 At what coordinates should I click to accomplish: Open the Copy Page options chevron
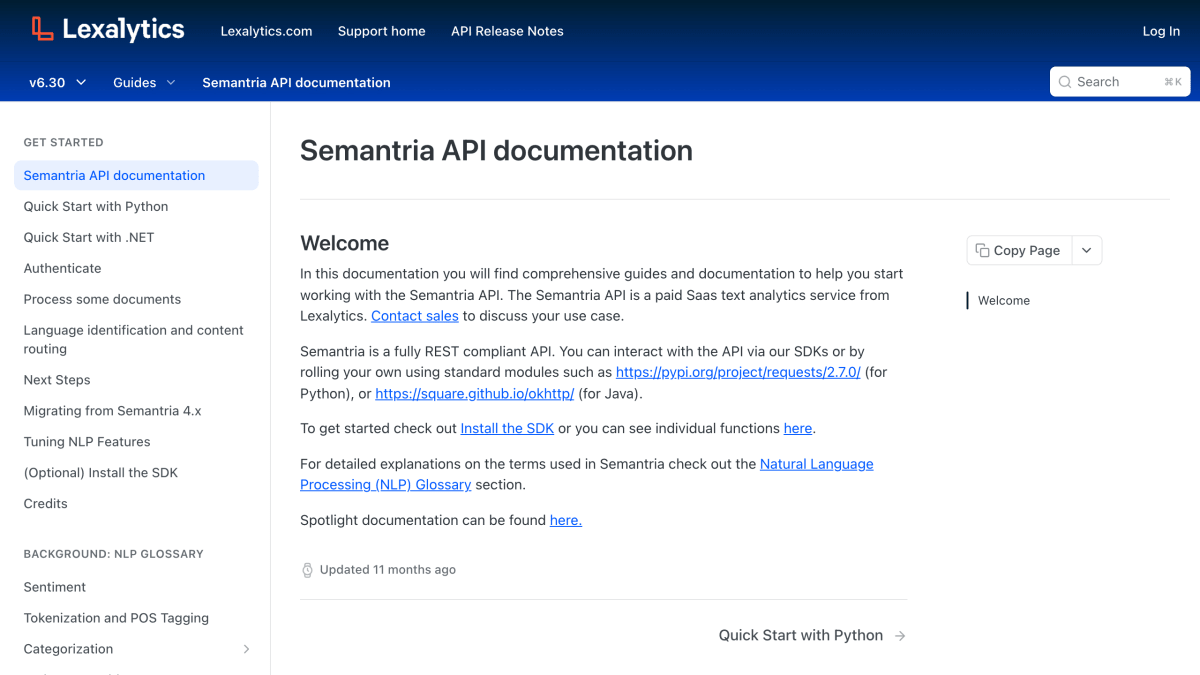pos(1086,250)
